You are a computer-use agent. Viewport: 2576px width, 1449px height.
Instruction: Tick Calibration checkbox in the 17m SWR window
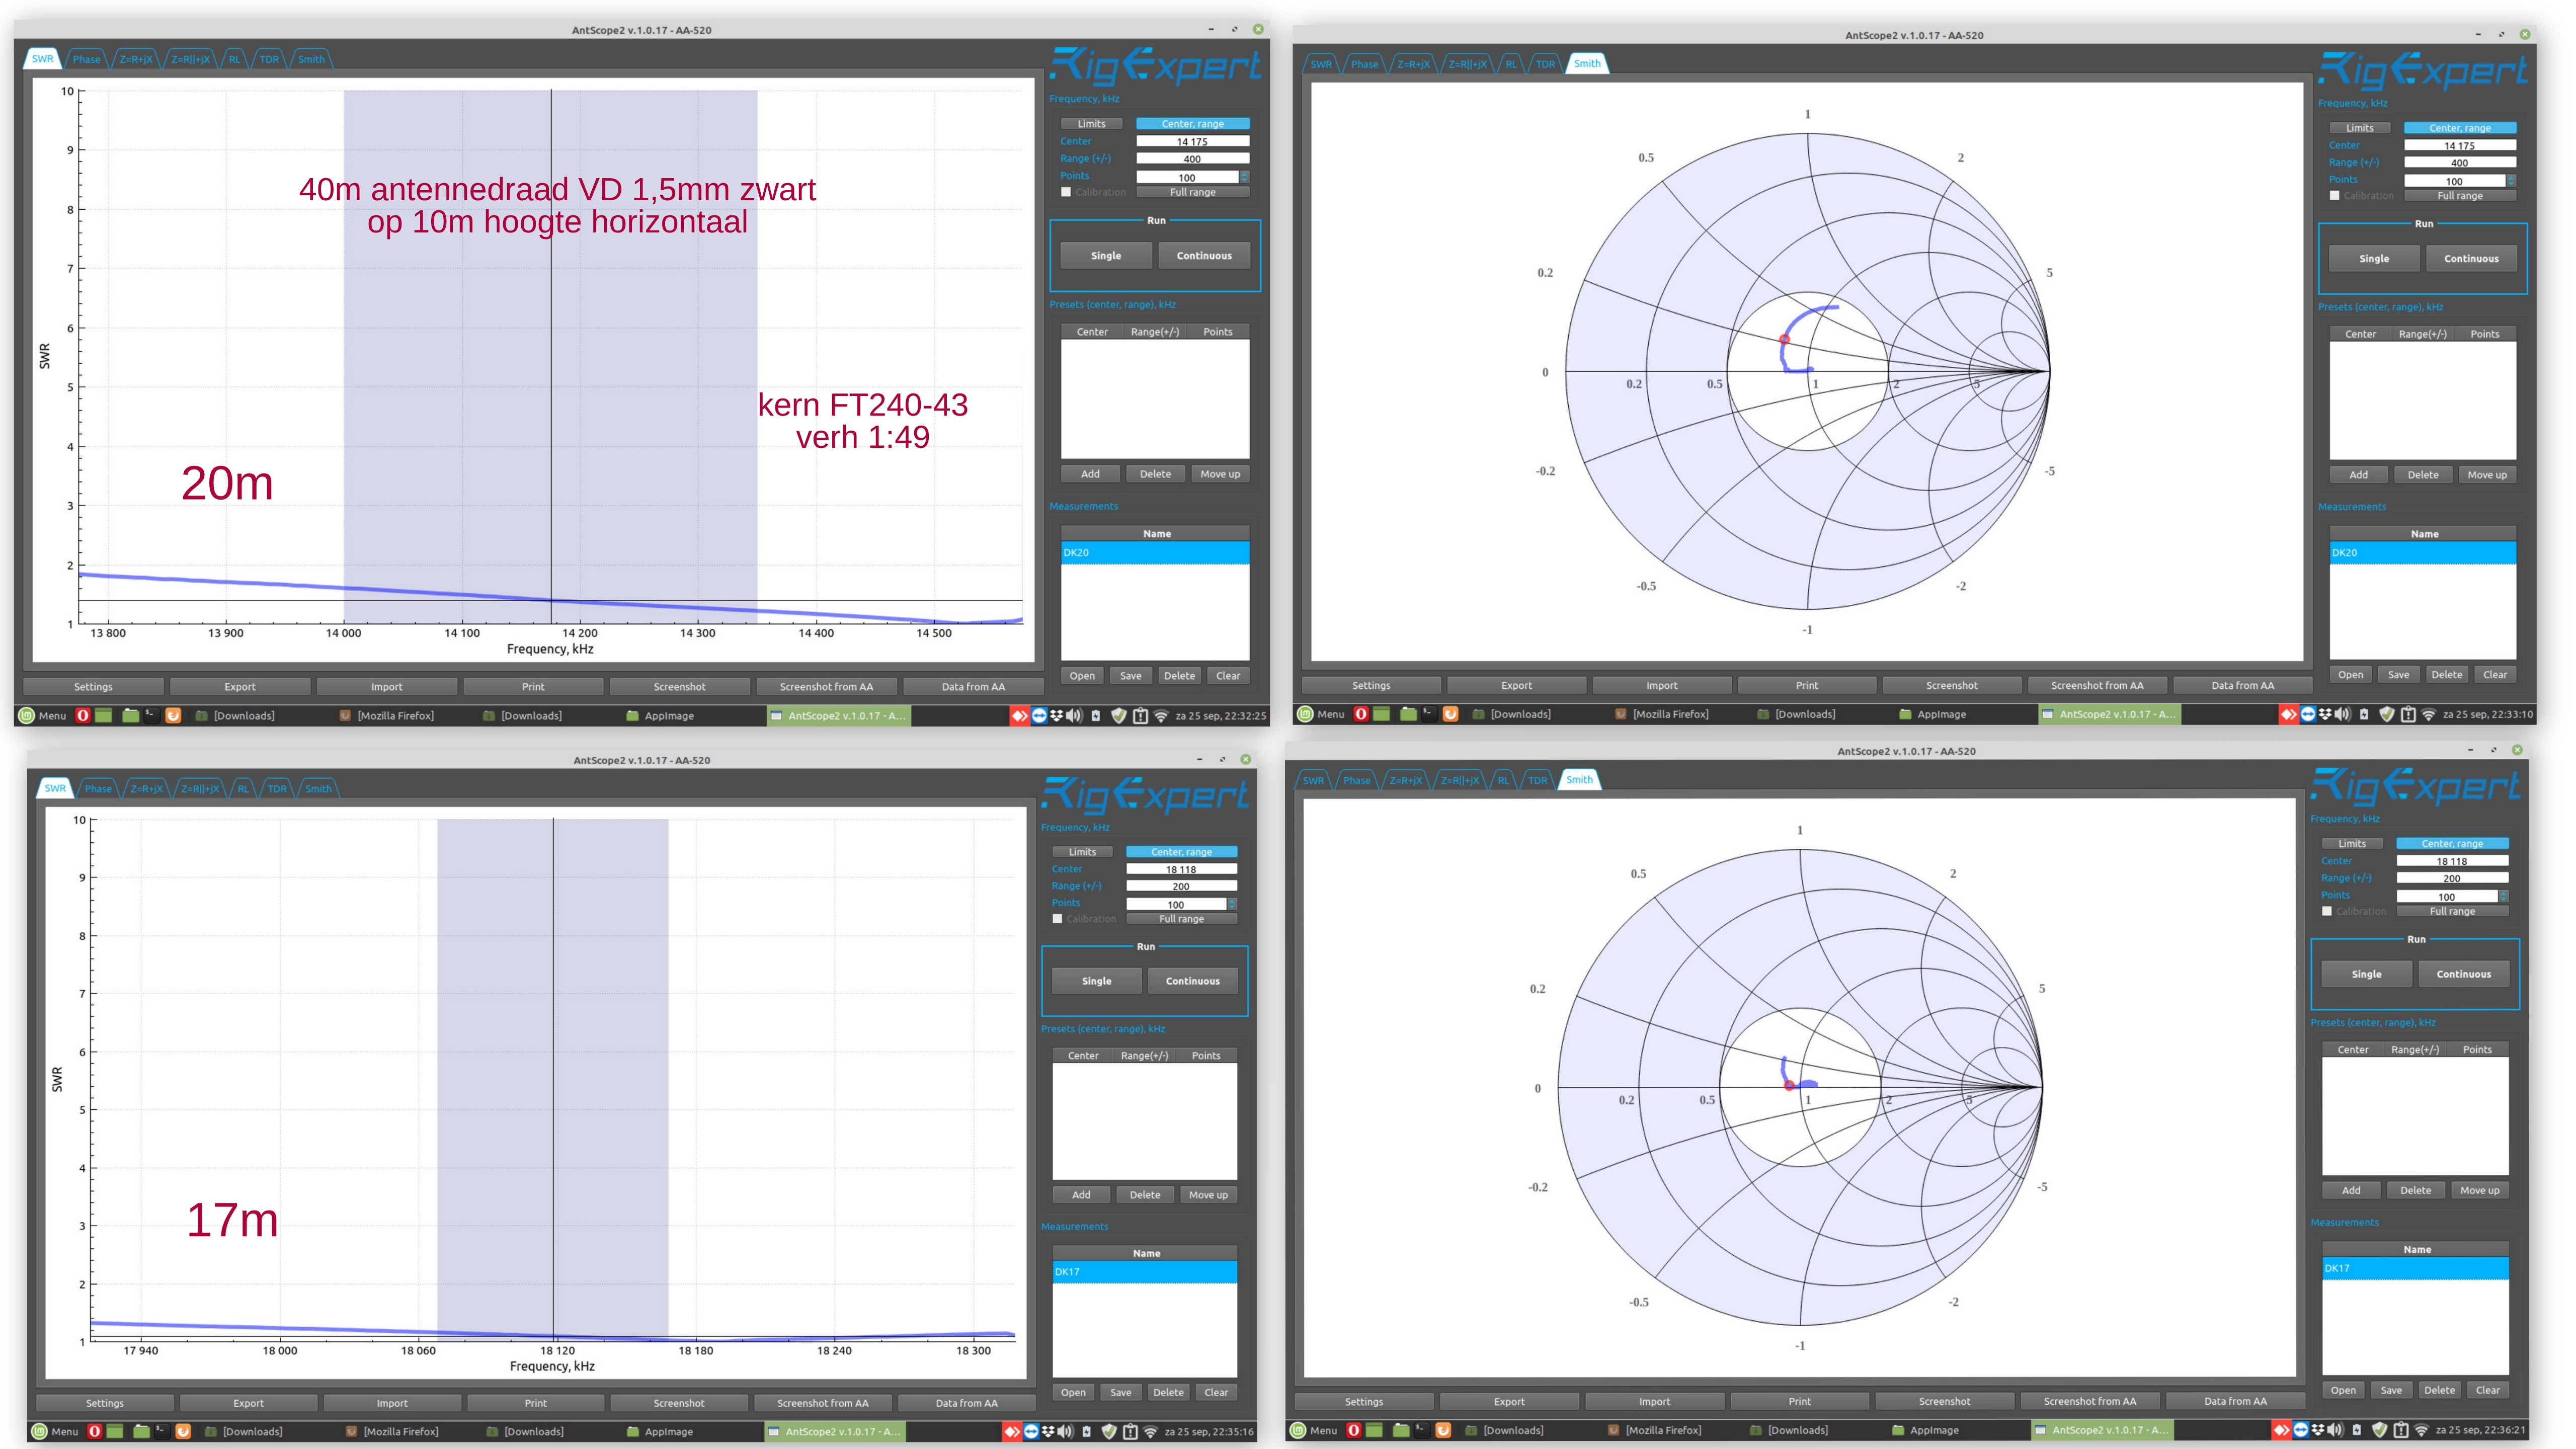[1057, 919]
